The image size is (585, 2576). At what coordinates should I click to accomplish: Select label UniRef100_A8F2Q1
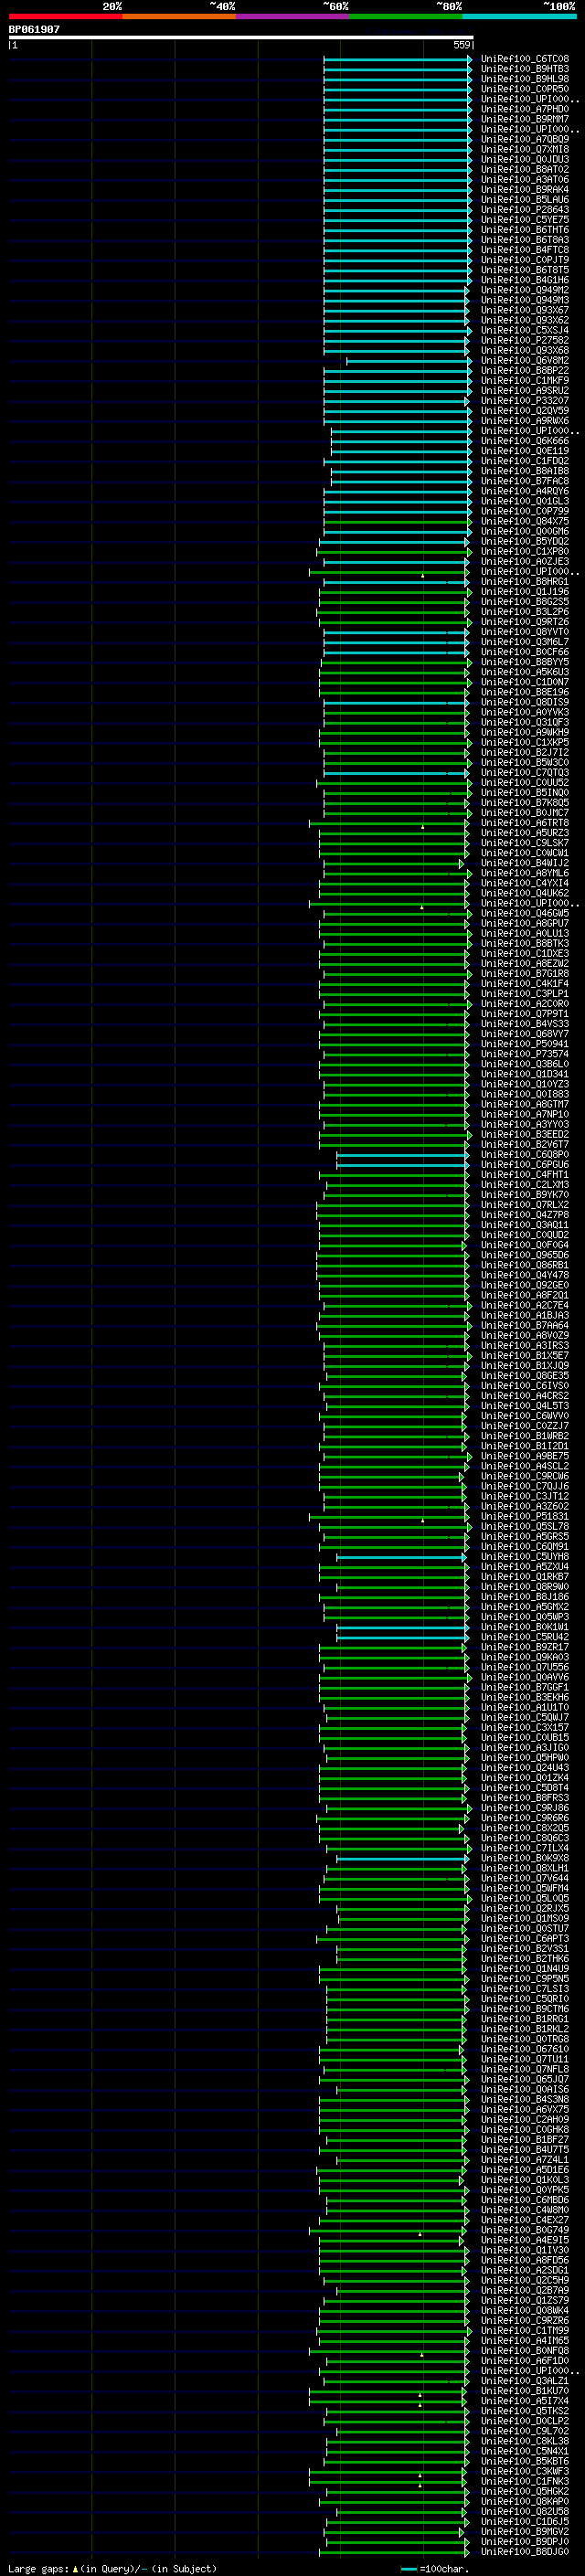click(x=525, y=1296)
